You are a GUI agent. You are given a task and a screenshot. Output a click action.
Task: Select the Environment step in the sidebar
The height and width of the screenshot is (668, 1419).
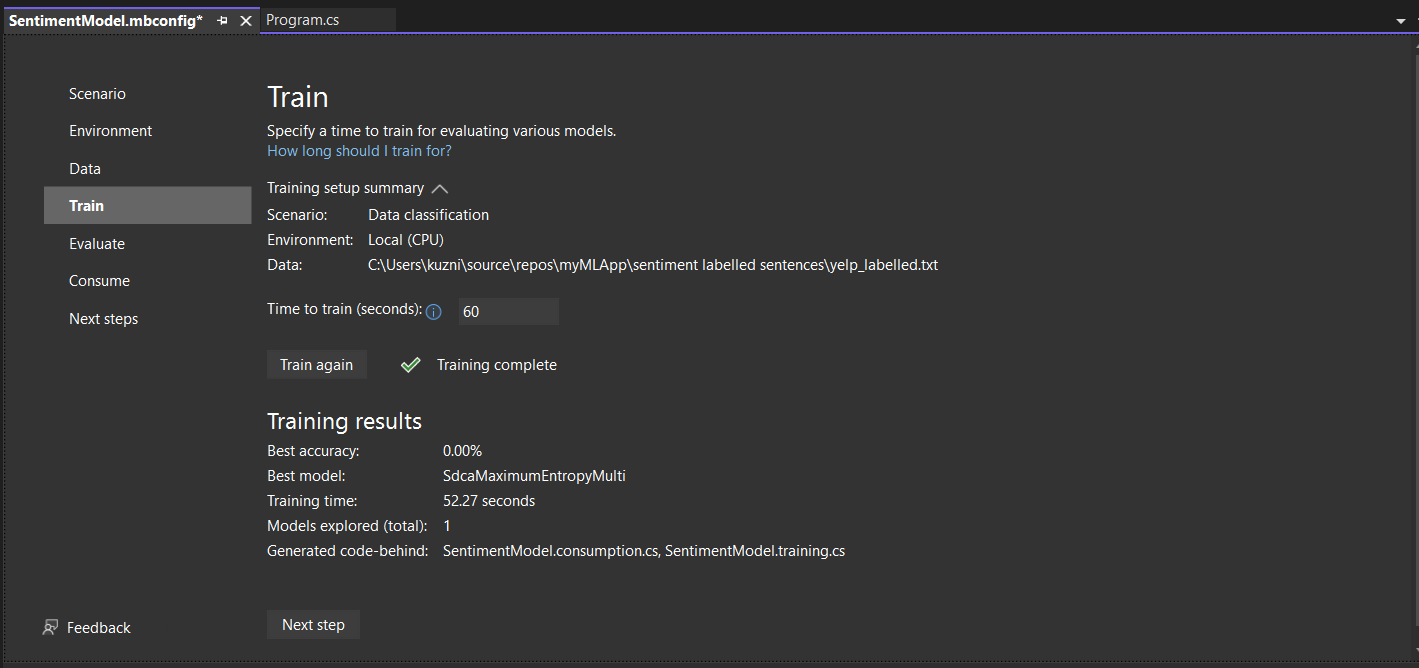110,130
